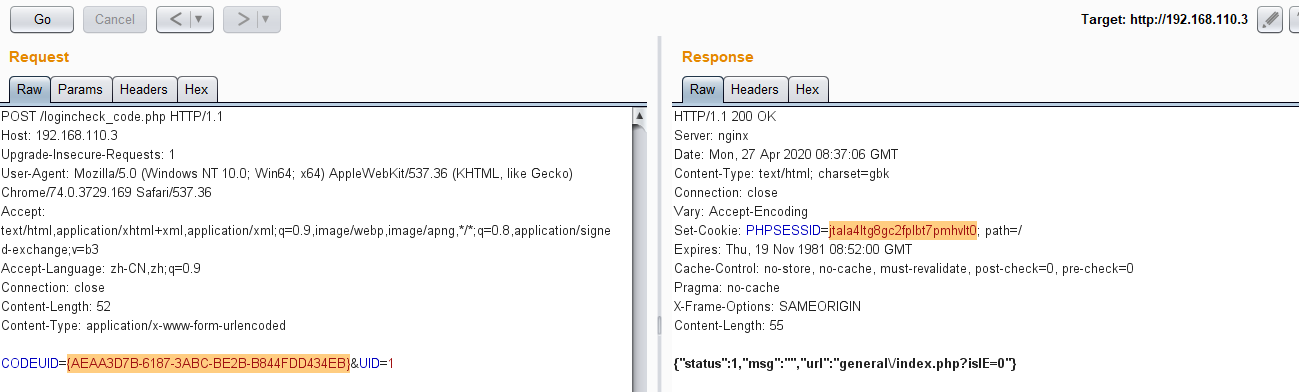Image resolution: width=1299 pixels, height=392 pixels.
Task: Click the Target: http://192.168.110.3 label
Action: pyautogui.click(x=1164, y=19)
